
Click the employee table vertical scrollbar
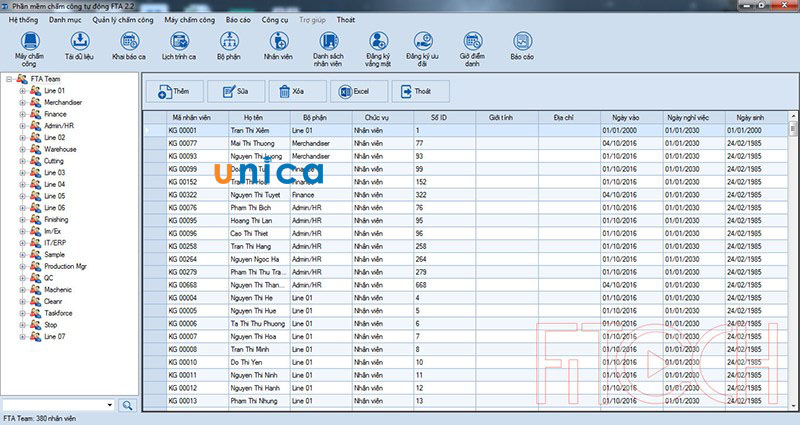(x=793, y=263)
